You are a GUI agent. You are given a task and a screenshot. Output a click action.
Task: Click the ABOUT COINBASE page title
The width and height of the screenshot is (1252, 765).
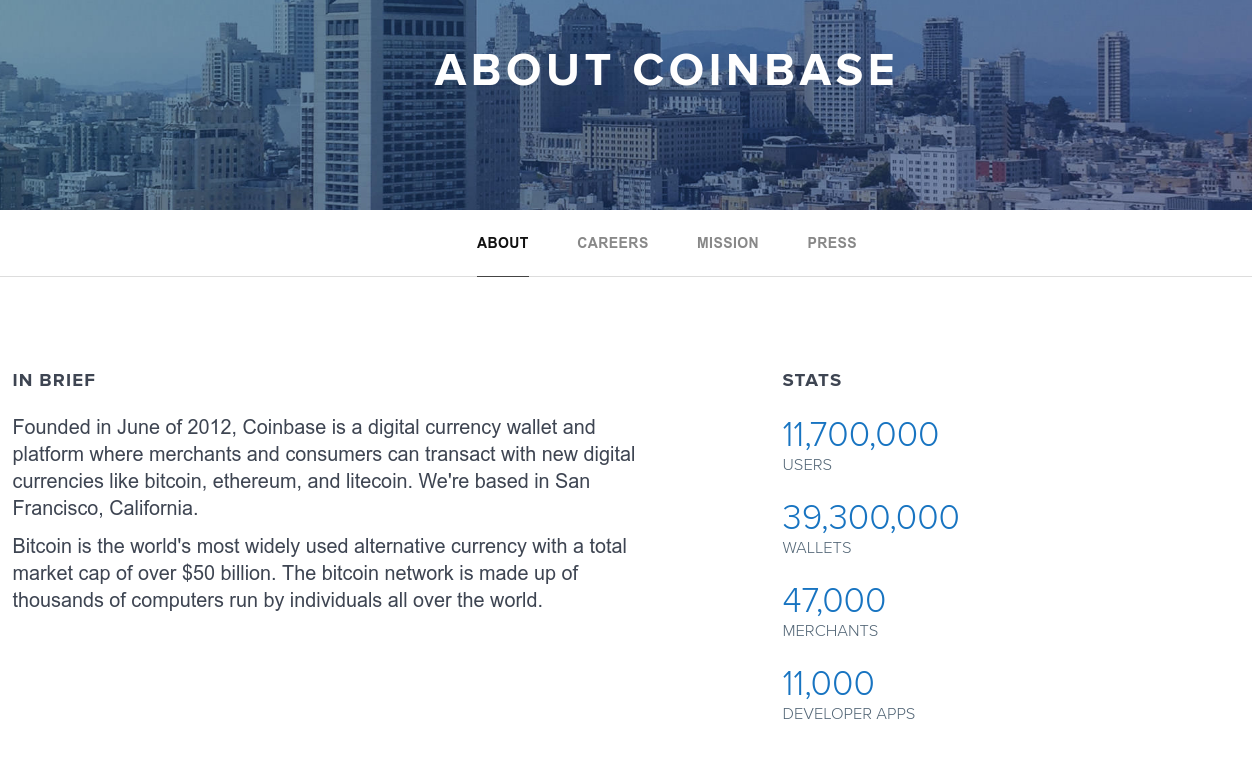pos(666,70)
